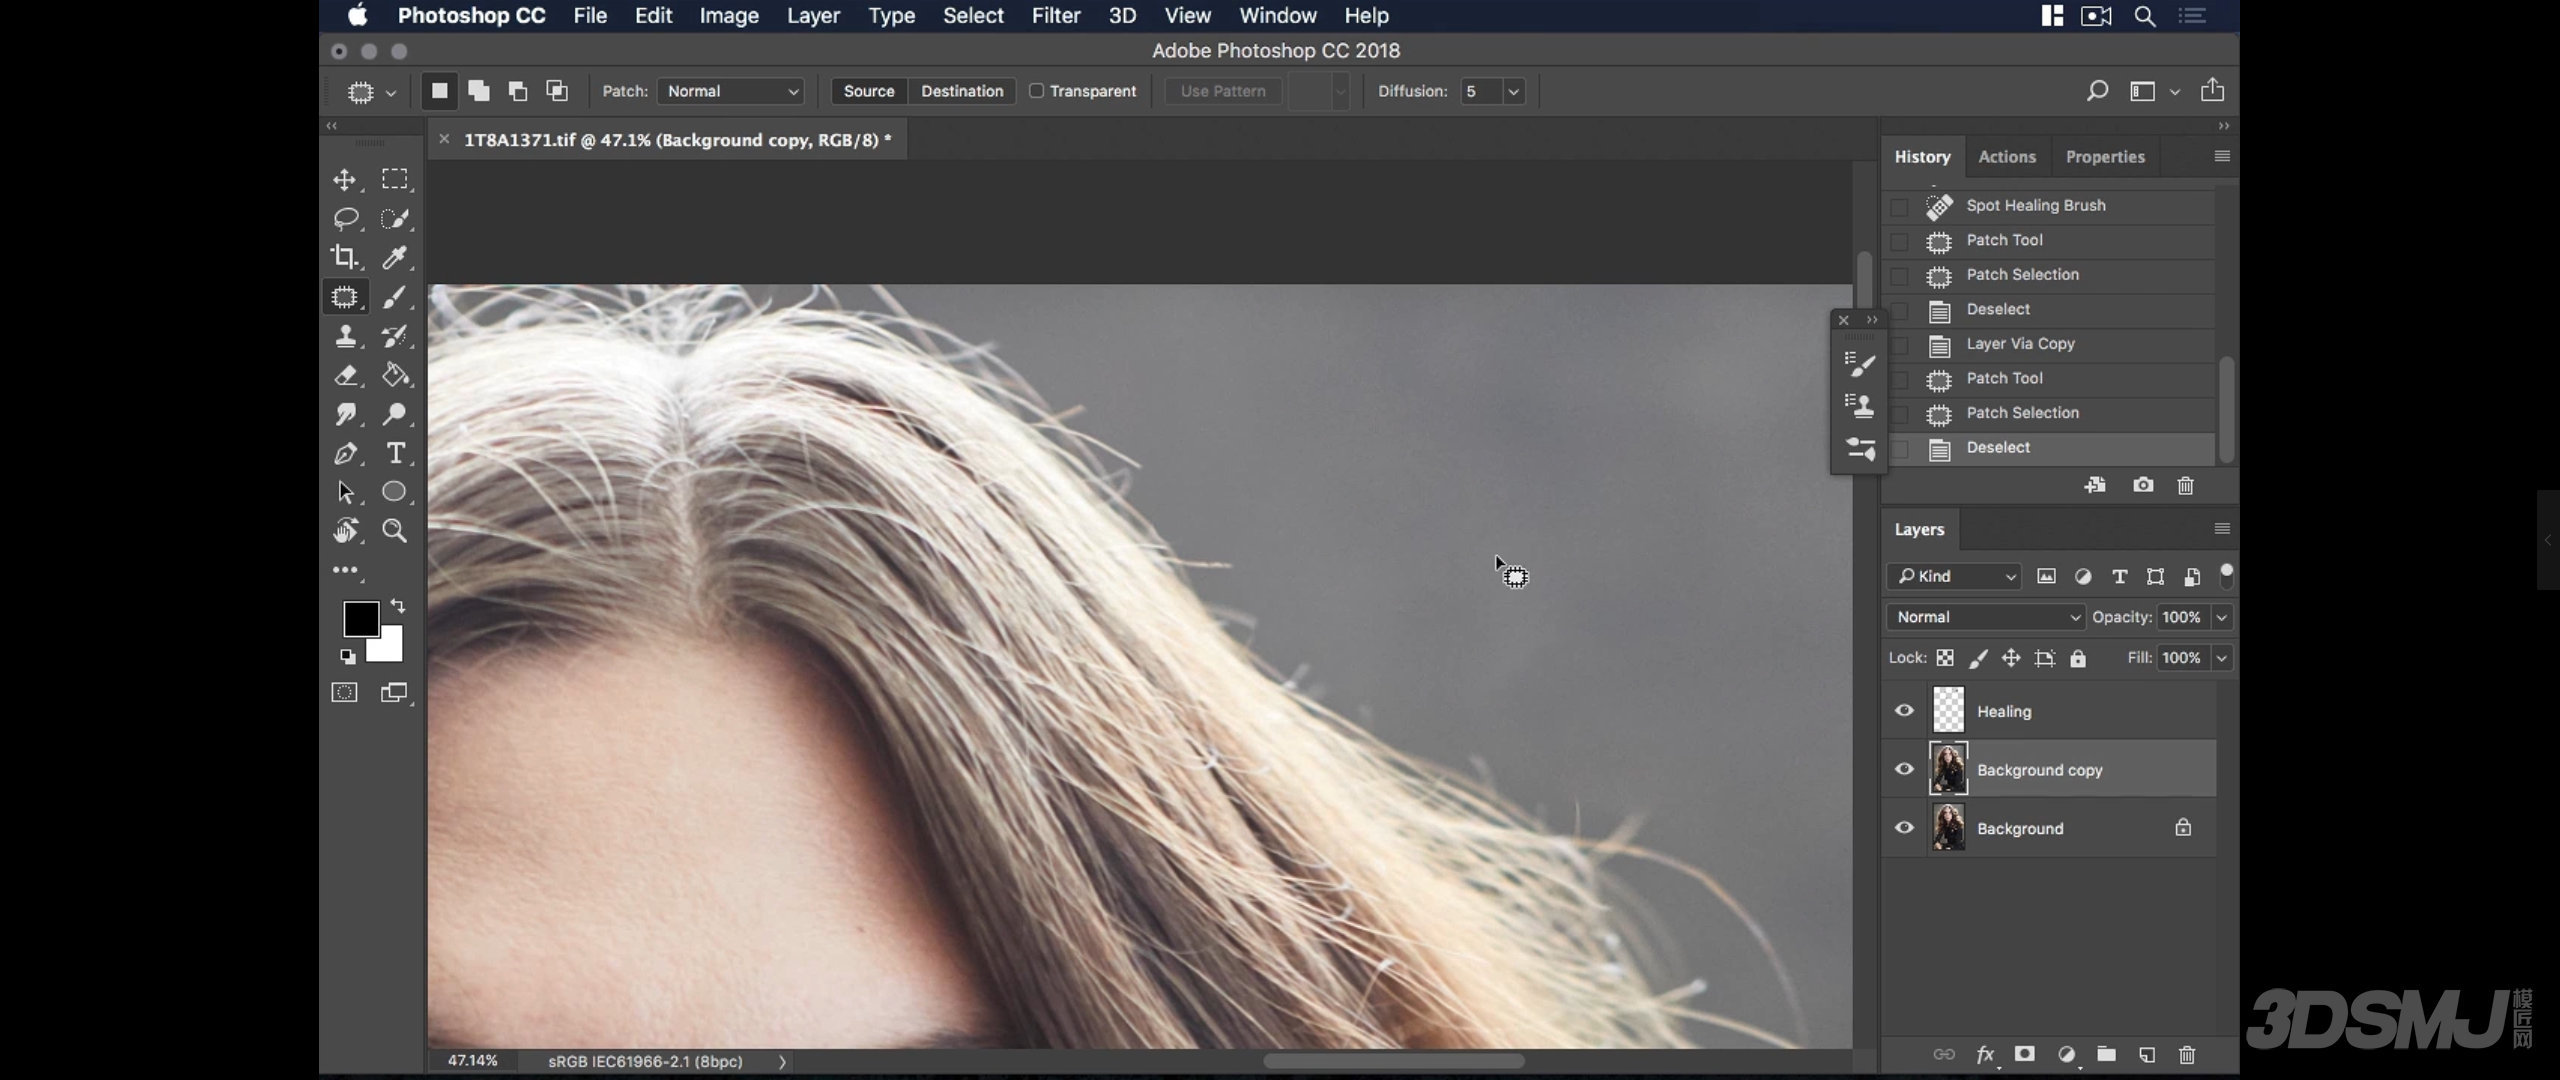This screenshot has width=2560, height=1080.
Task: Open the foreground color swatch
Action: pyautogui.click(x=361, y=619)
